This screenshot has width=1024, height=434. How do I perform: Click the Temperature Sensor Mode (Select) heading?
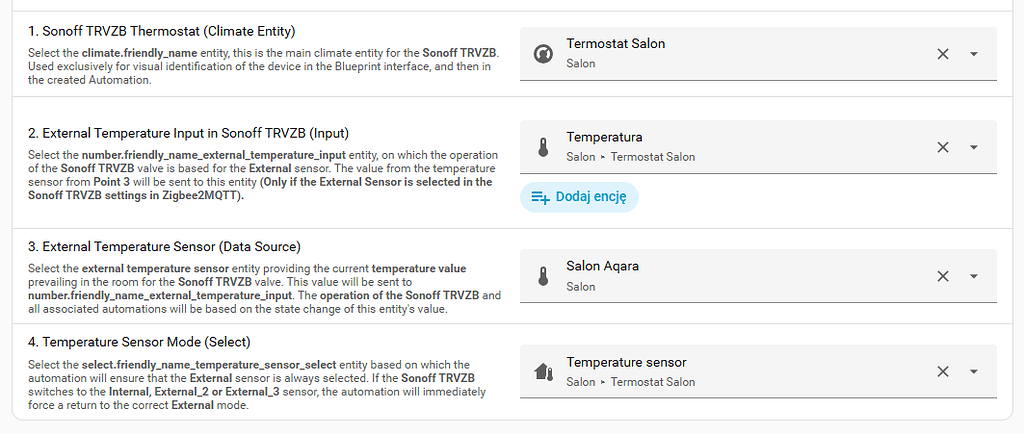140,342
